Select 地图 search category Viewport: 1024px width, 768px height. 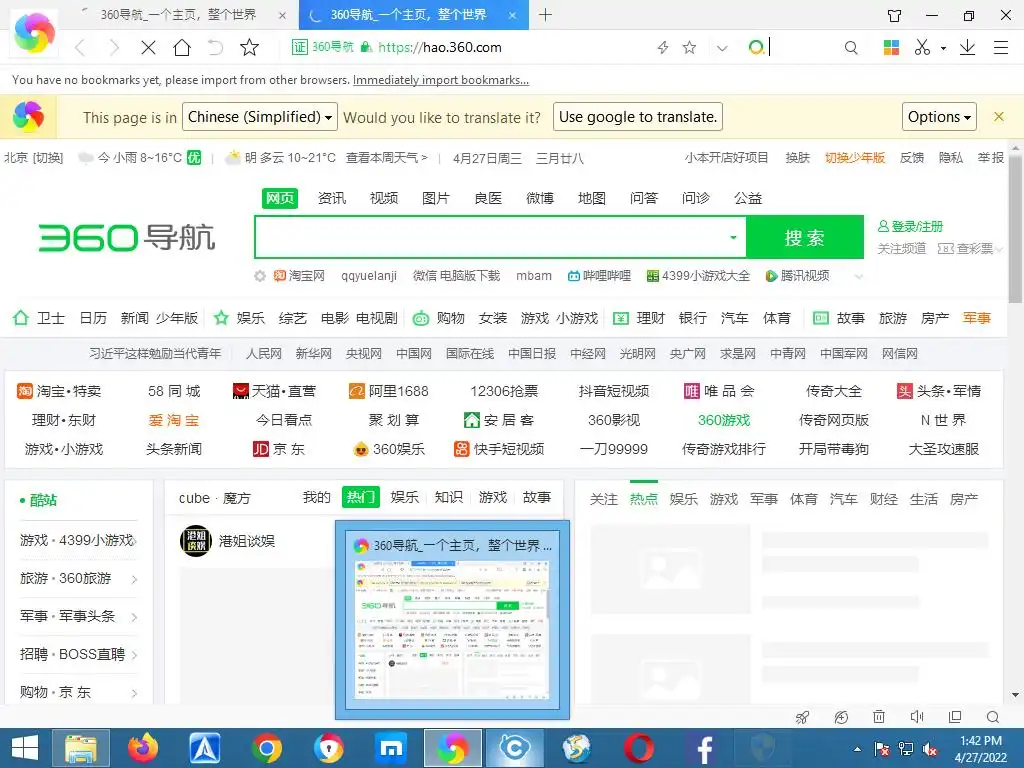click(592, 198)
